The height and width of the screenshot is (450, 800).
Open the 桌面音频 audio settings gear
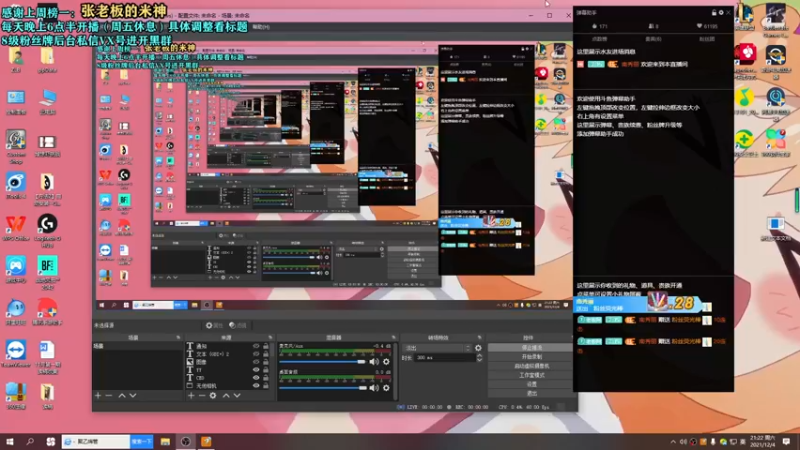click(386, 388)
